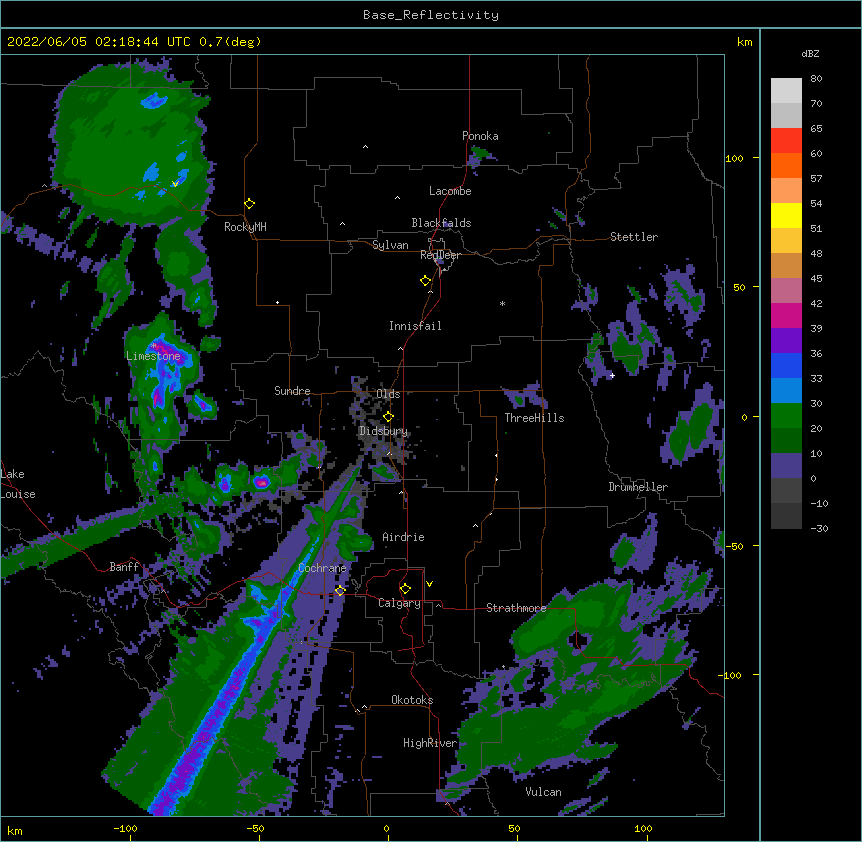The height and width of the screenshot is (842, 862).
Task: Select the Cochrane label
Action: [322, 568]
